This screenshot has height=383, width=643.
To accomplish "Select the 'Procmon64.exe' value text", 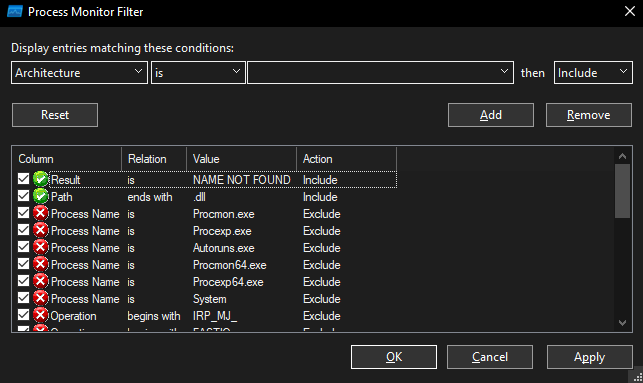I will [x=230, y=265].
